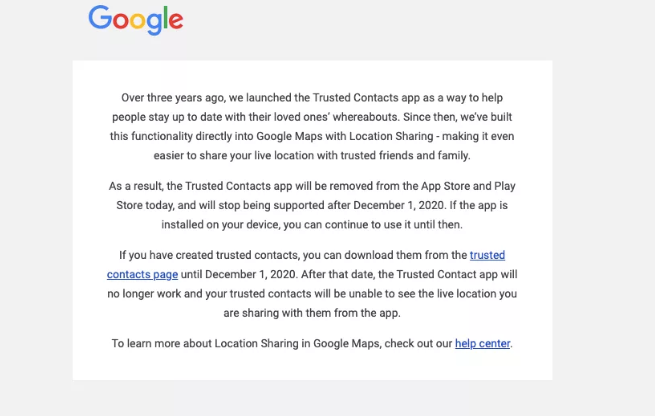Open the help center link
655x416 pixels.
point(482,343)
